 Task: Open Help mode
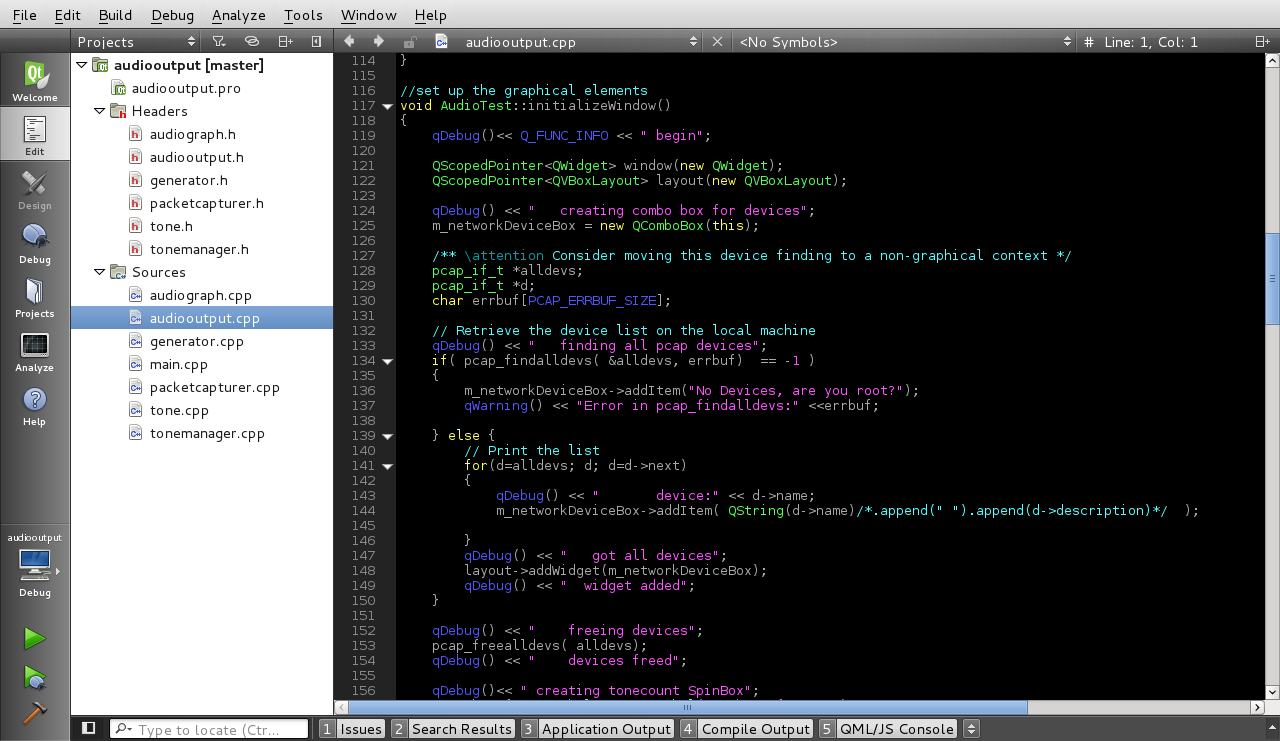(35, 404)
